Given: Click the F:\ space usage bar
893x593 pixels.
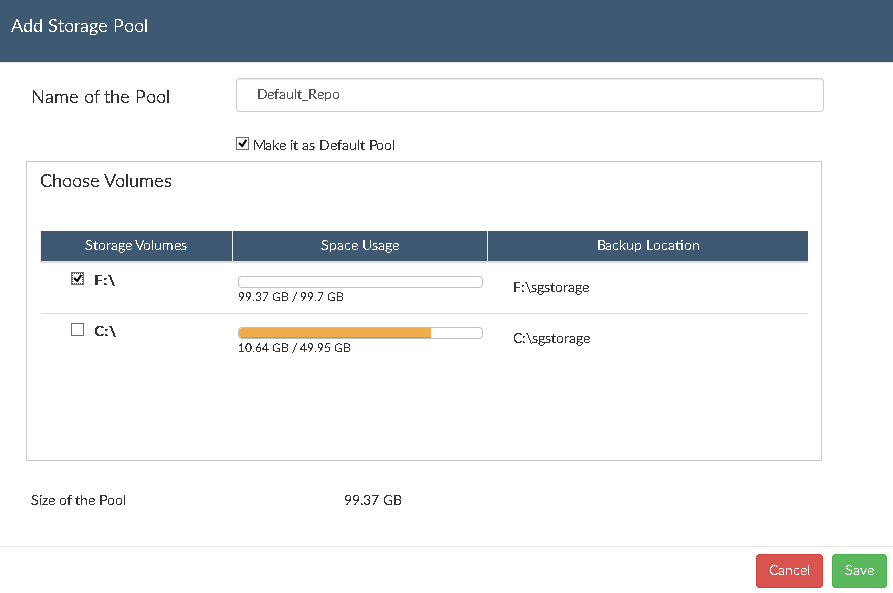Looking at the screenshot, I should click(x=360, y=282).
